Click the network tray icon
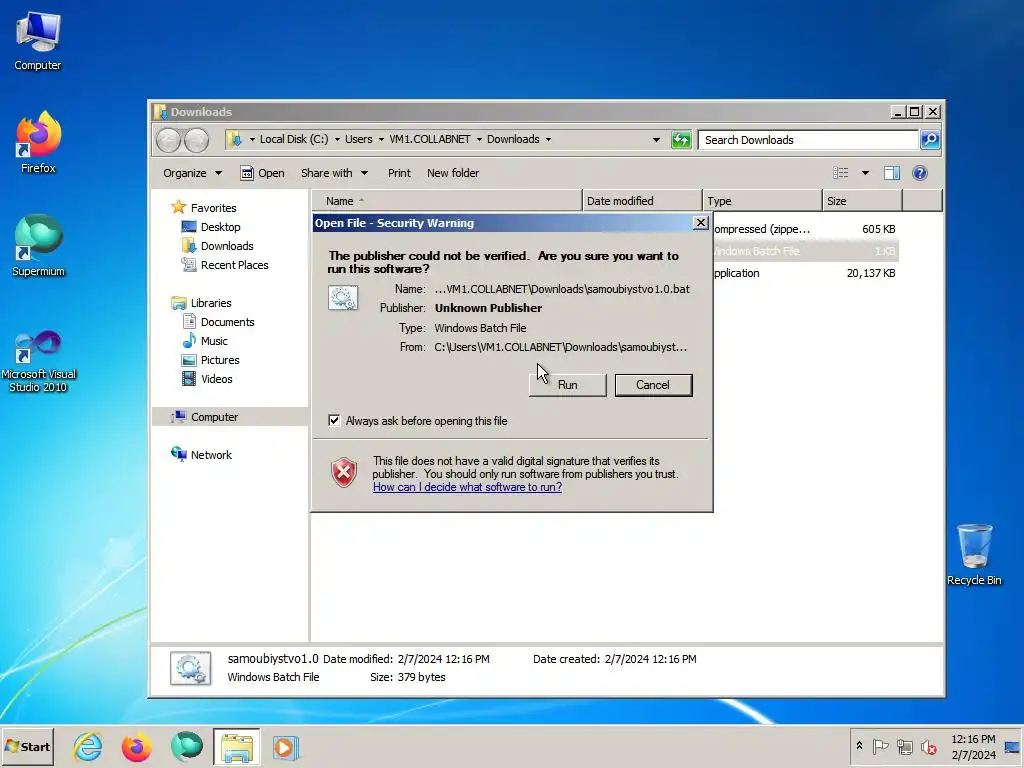 click(x=904, y=746)
